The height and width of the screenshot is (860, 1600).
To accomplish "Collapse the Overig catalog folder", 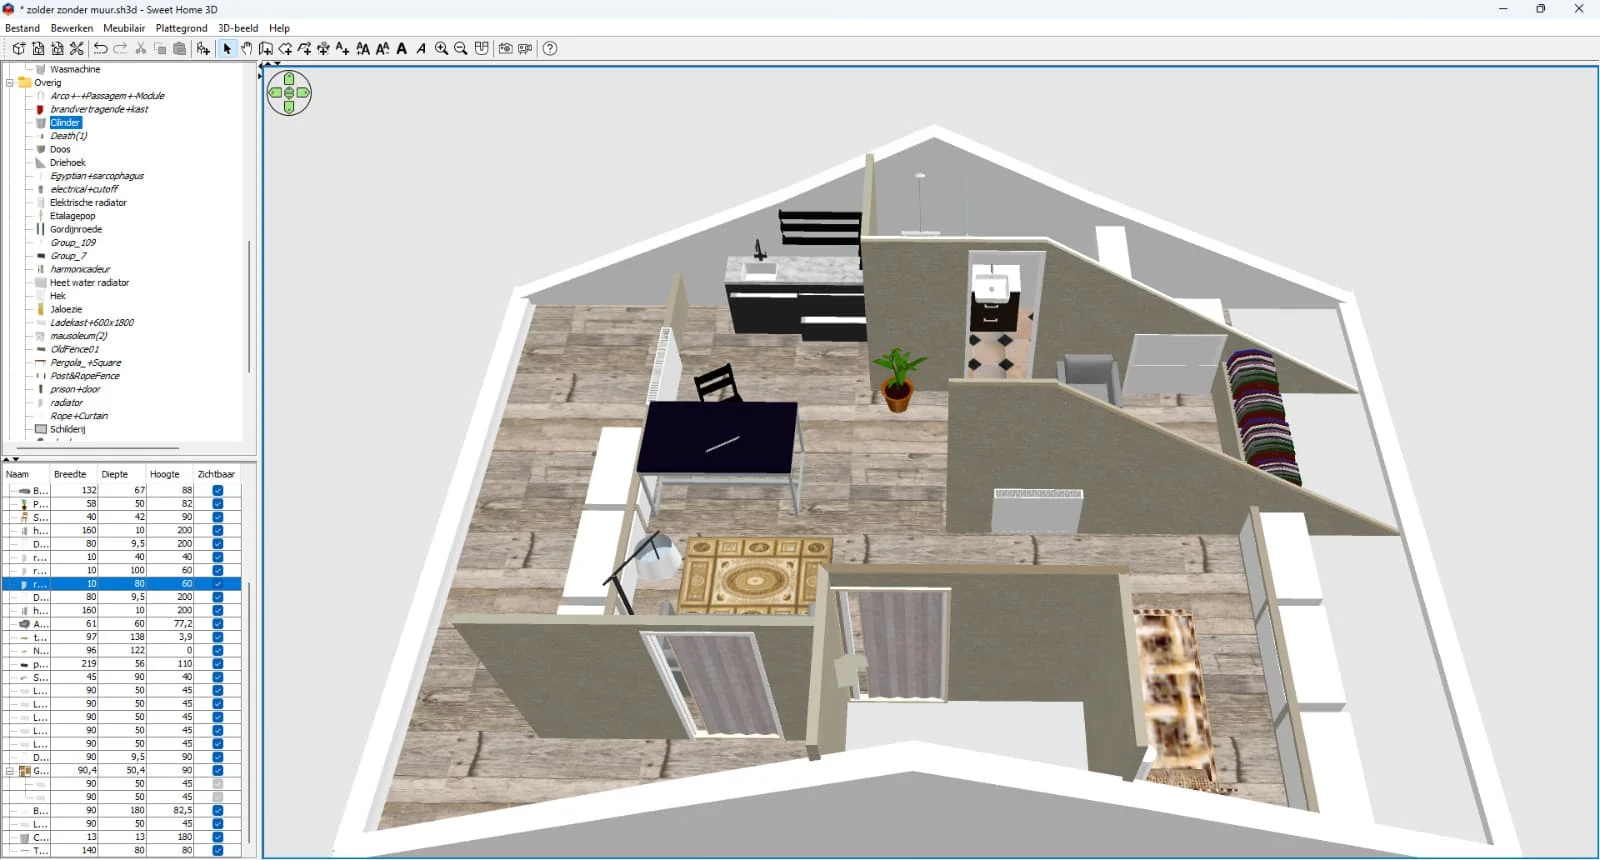I will 10,83.
